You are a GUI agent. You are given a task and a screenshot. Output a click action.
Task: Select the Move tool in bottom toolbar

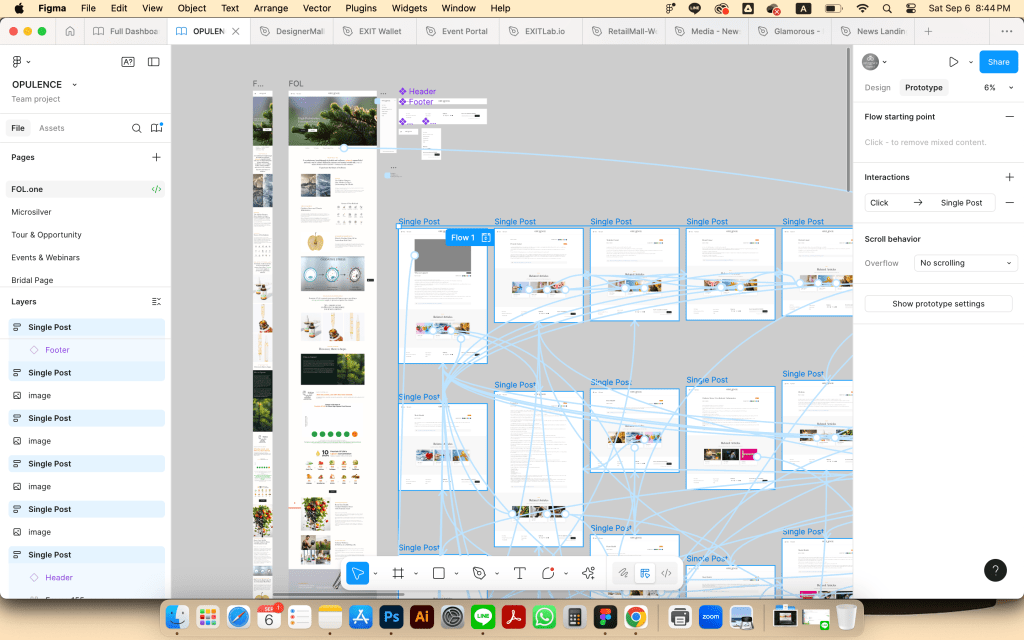357,573
